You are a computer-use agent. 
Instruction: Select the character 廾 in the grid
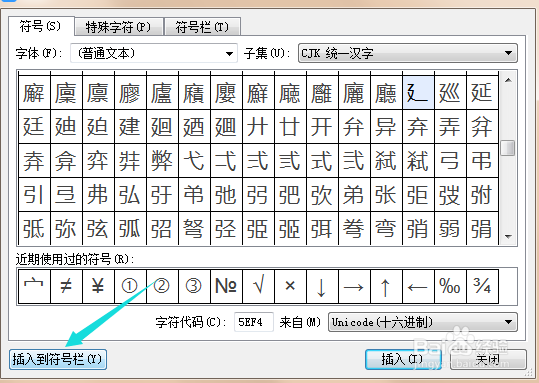pos(258,127)
